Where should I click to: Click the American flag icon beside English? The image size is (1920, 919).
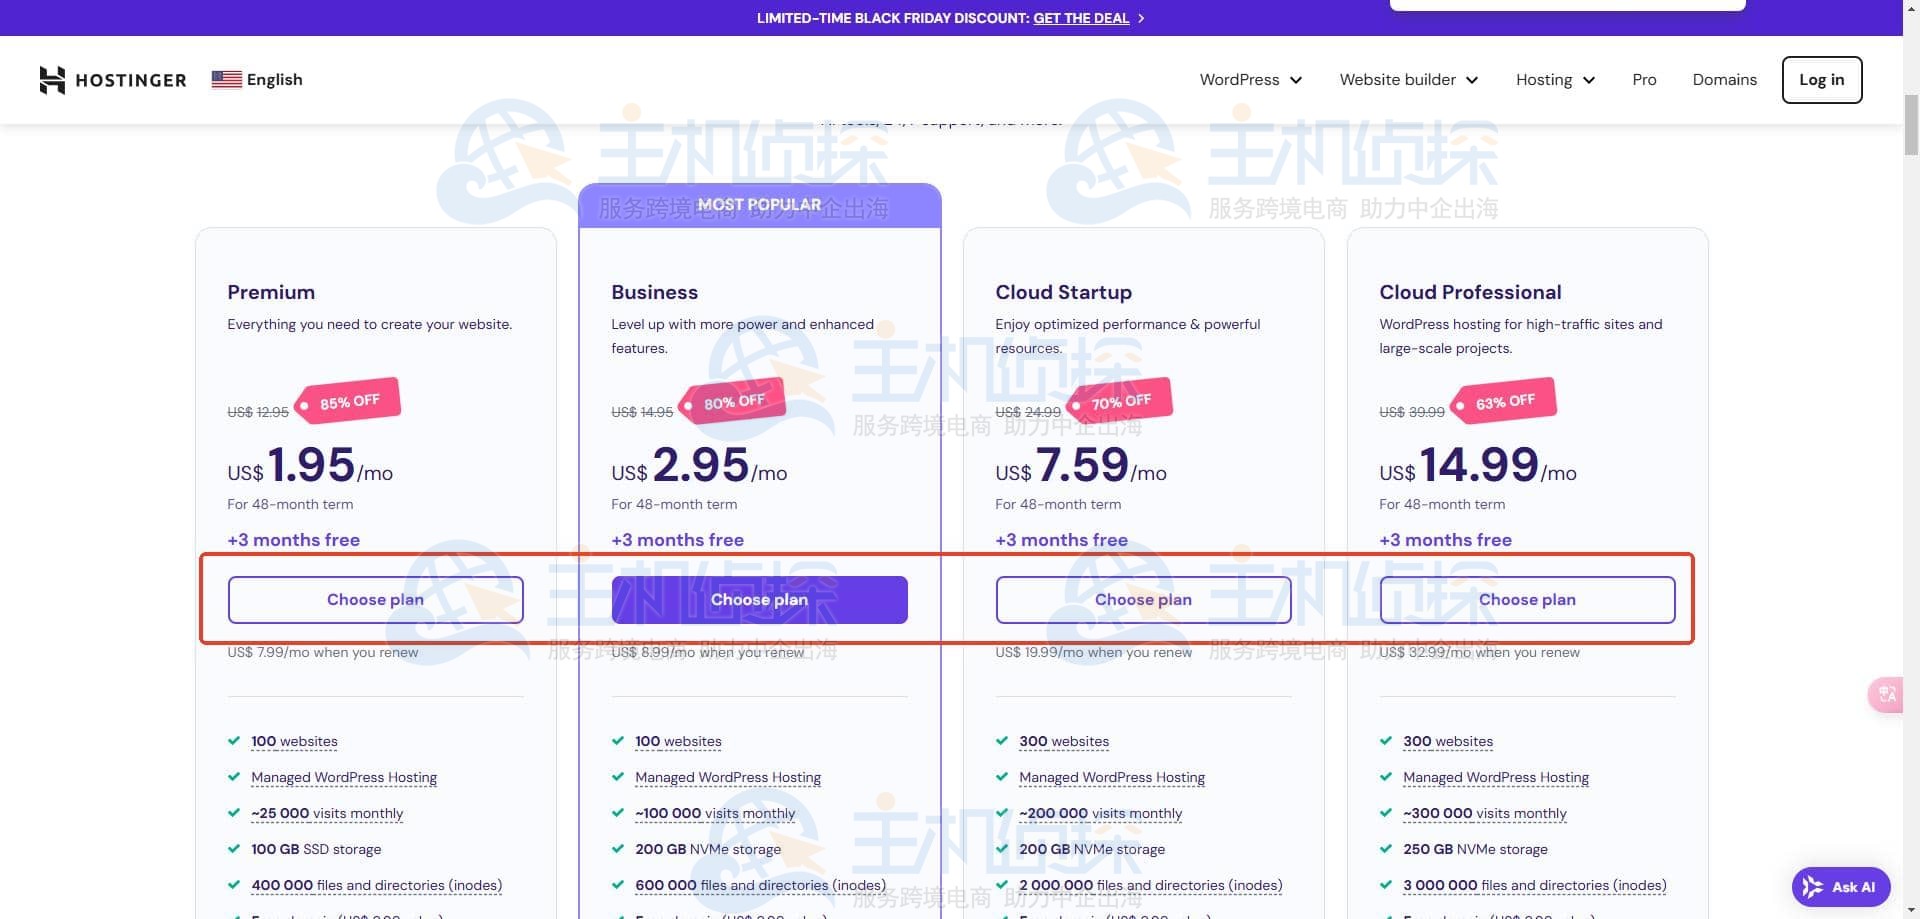coord(226,79)
